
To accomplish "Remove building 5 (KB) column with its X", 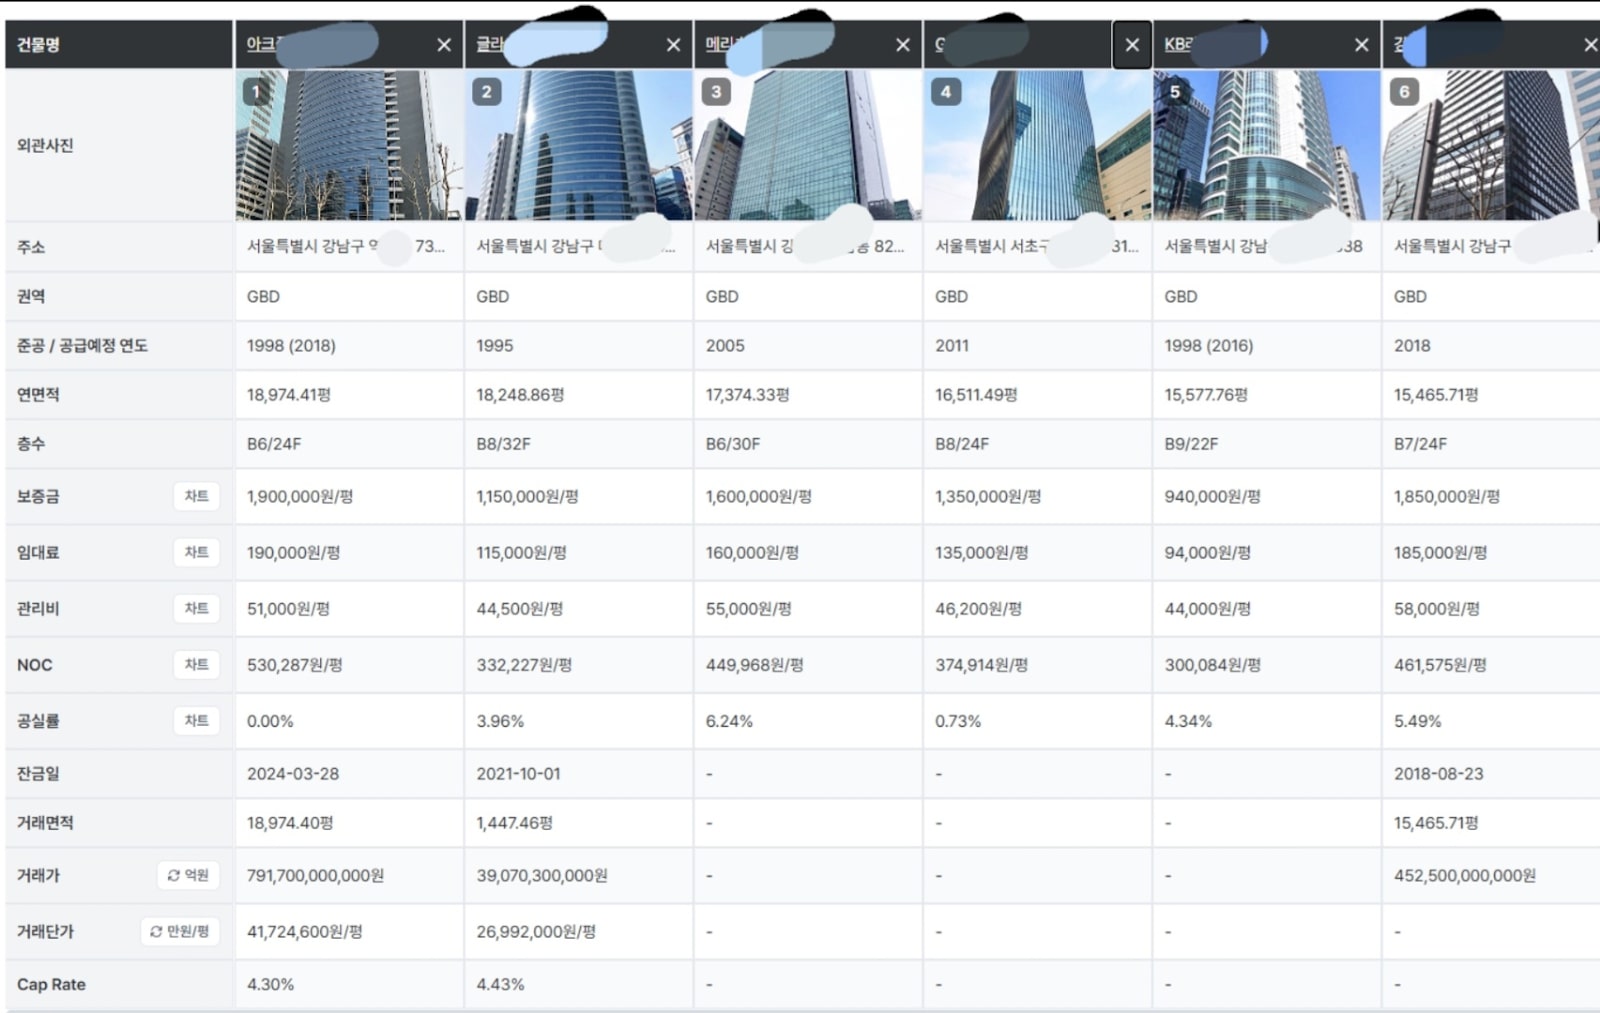I will pos(1361,45).
